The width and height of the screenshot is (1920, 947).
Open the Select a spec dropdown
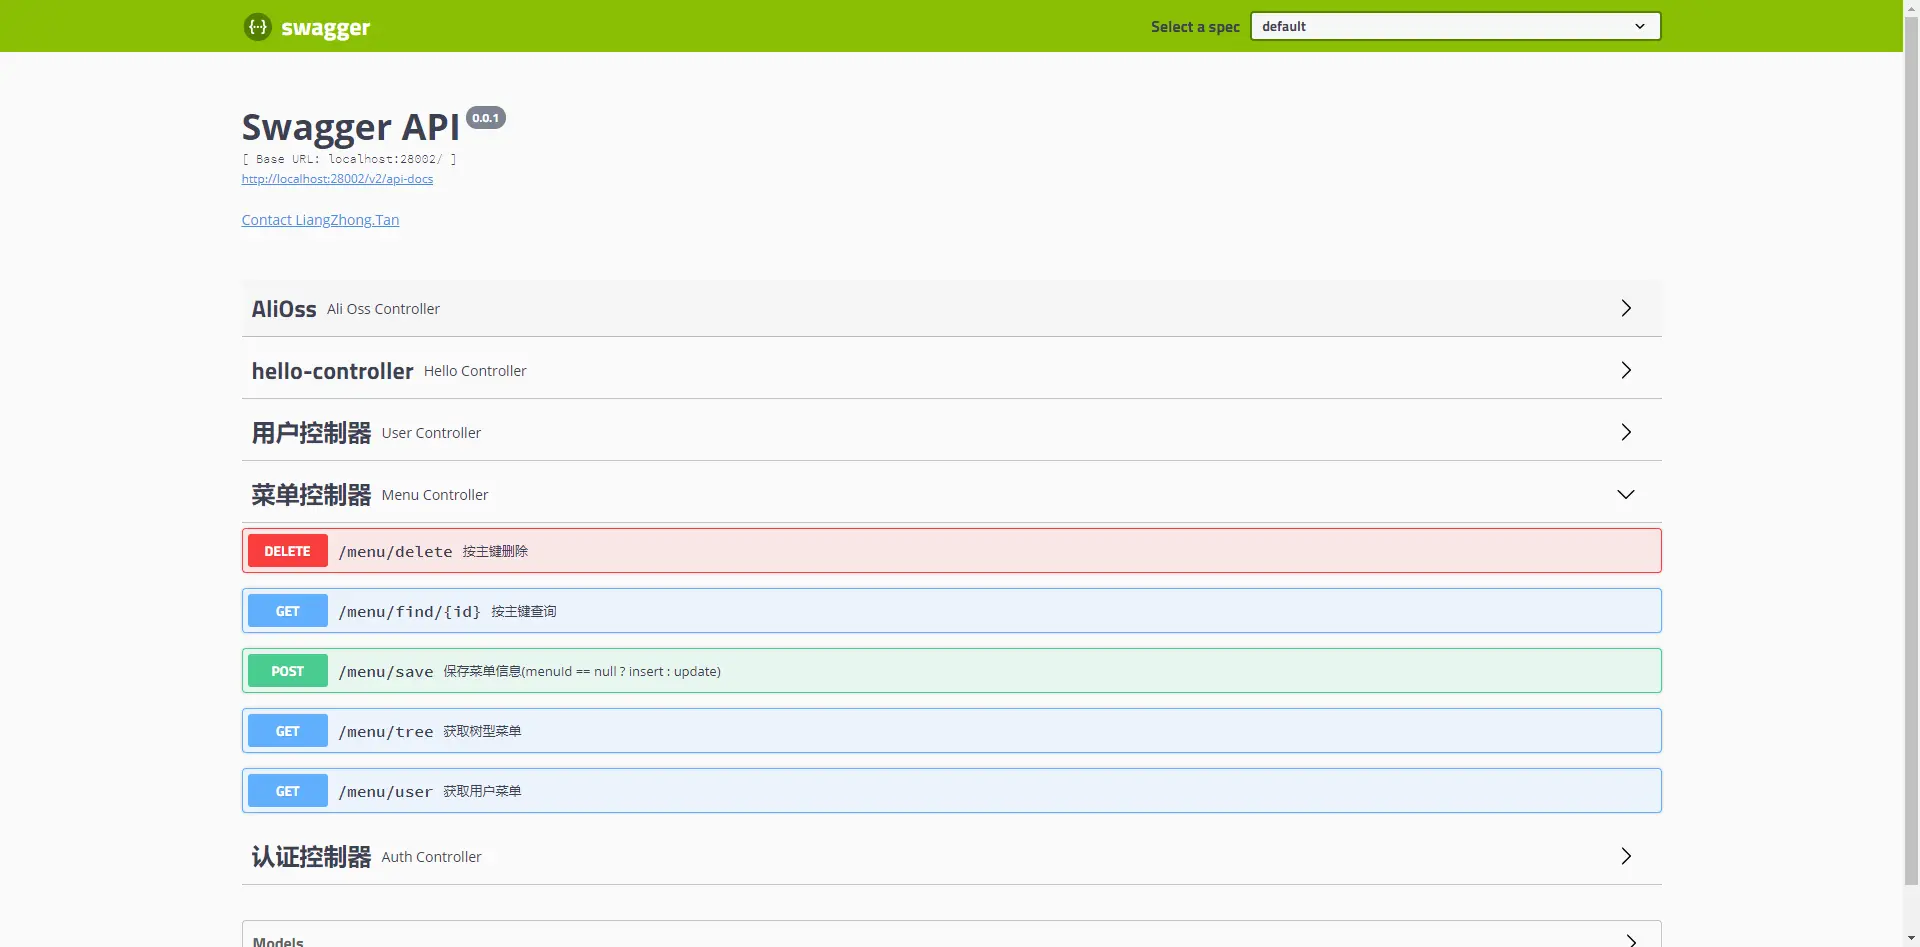pos(1455,26)
